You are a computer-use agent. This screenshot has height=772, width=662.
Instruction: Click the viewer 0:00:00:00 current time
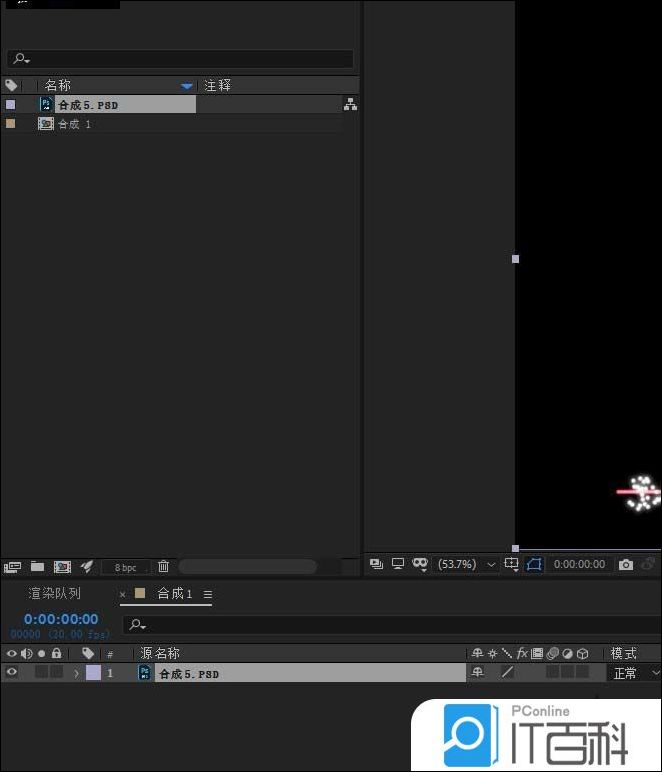click(x=579, y=564)
